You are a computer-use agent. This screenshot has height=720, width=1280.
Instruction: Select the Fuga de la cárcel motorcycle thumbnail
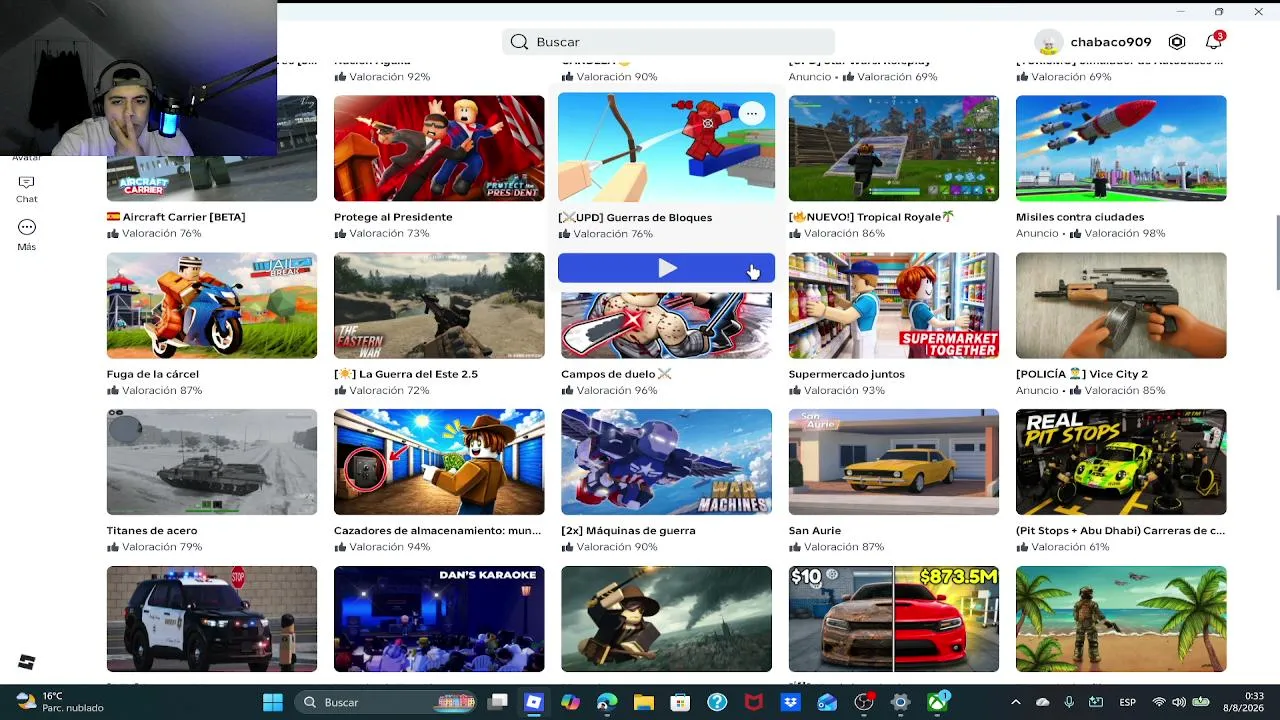tap(212, 305)
